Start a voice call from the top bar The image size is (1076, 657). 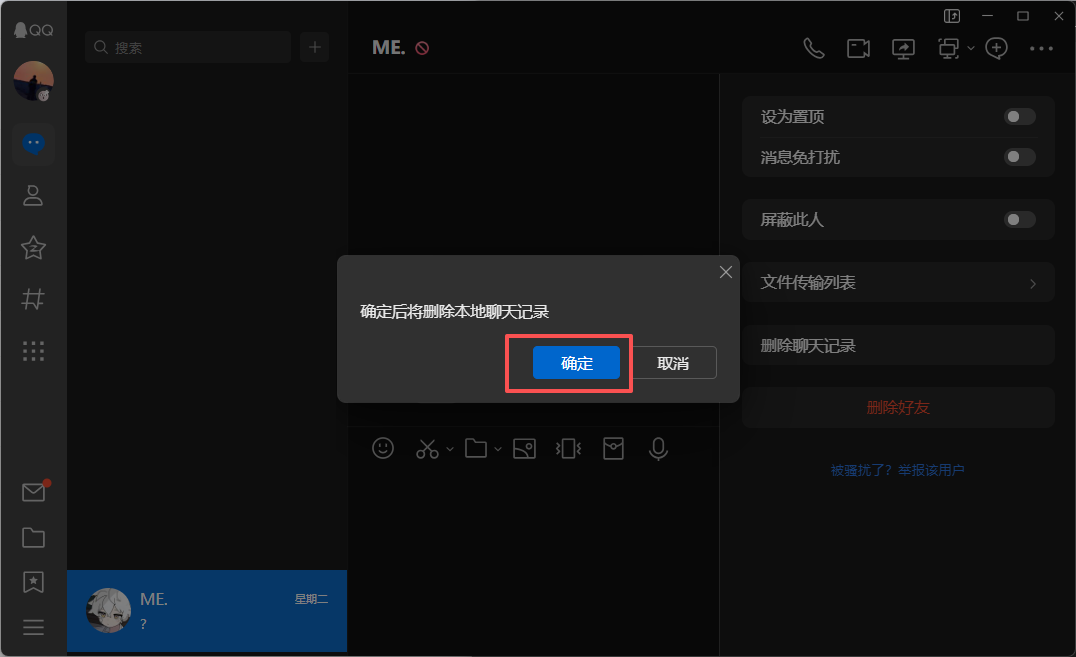click(814, 48)
